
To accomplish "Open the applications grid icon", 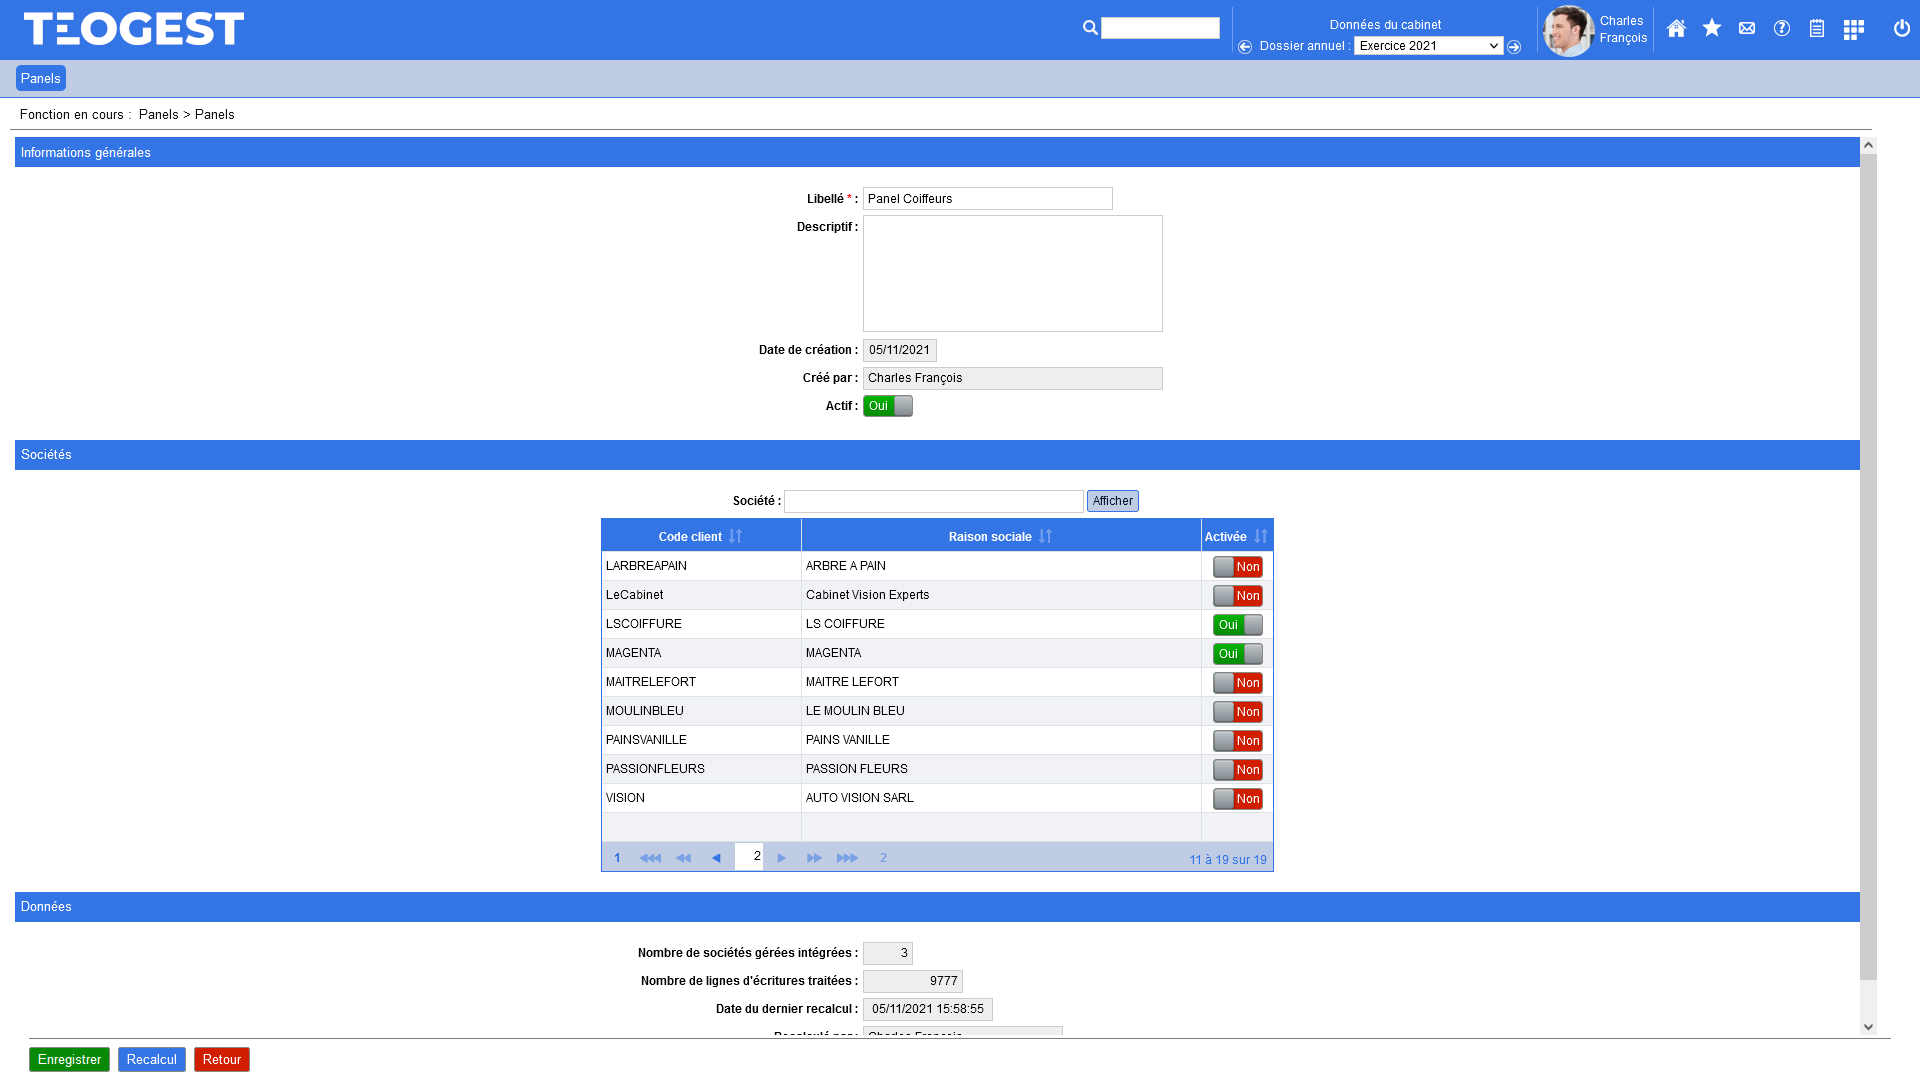I will [x=1853, y=30].
